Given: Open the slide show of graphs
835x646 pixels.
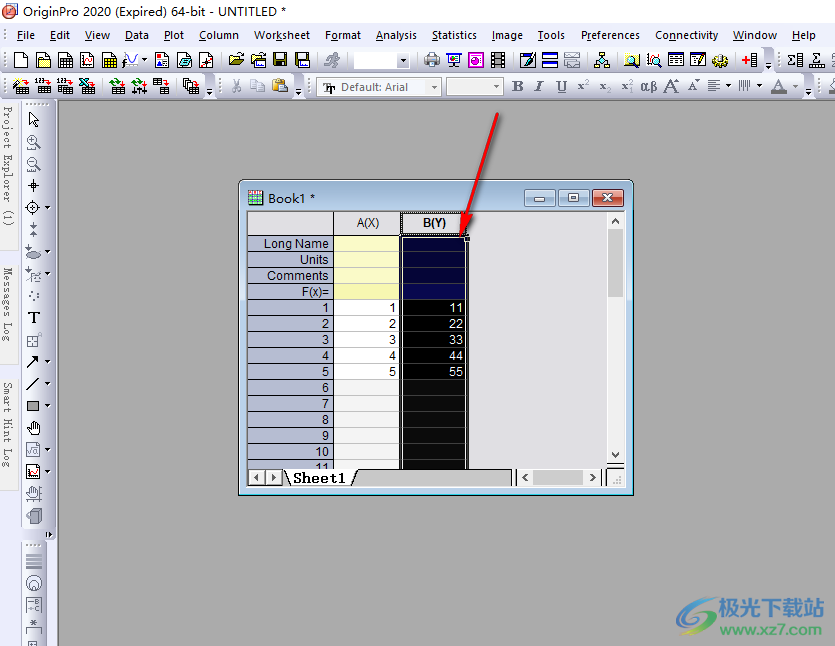Looking at the screenshot, I should (x=454, y=60).
